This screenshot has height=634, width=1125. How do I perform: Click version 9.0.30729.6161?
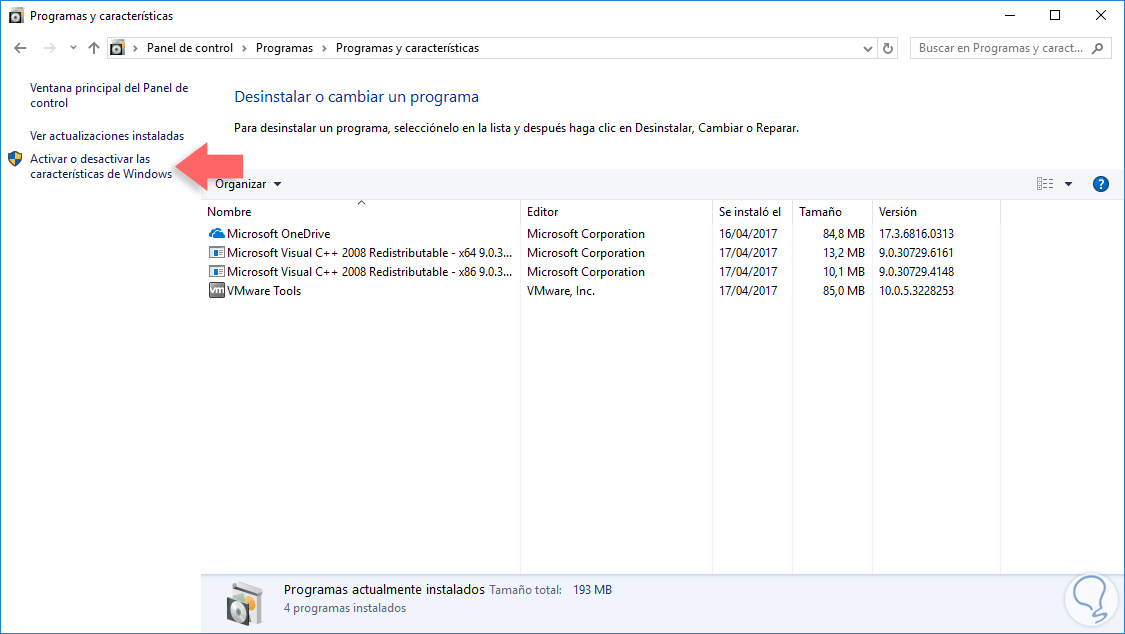916,252
